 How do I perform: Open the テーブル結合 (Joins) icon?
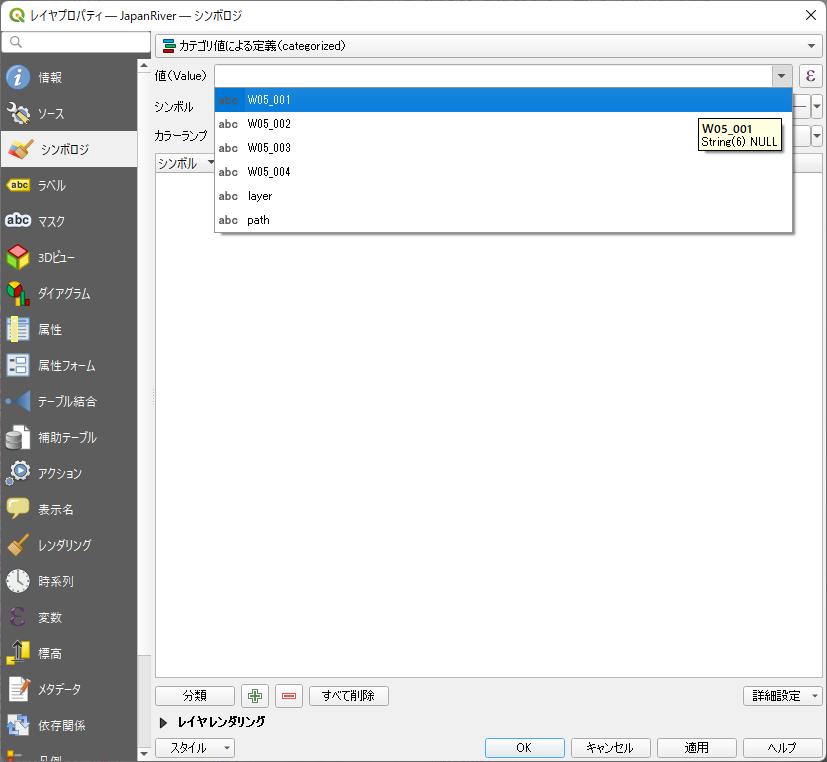point(18,402)
